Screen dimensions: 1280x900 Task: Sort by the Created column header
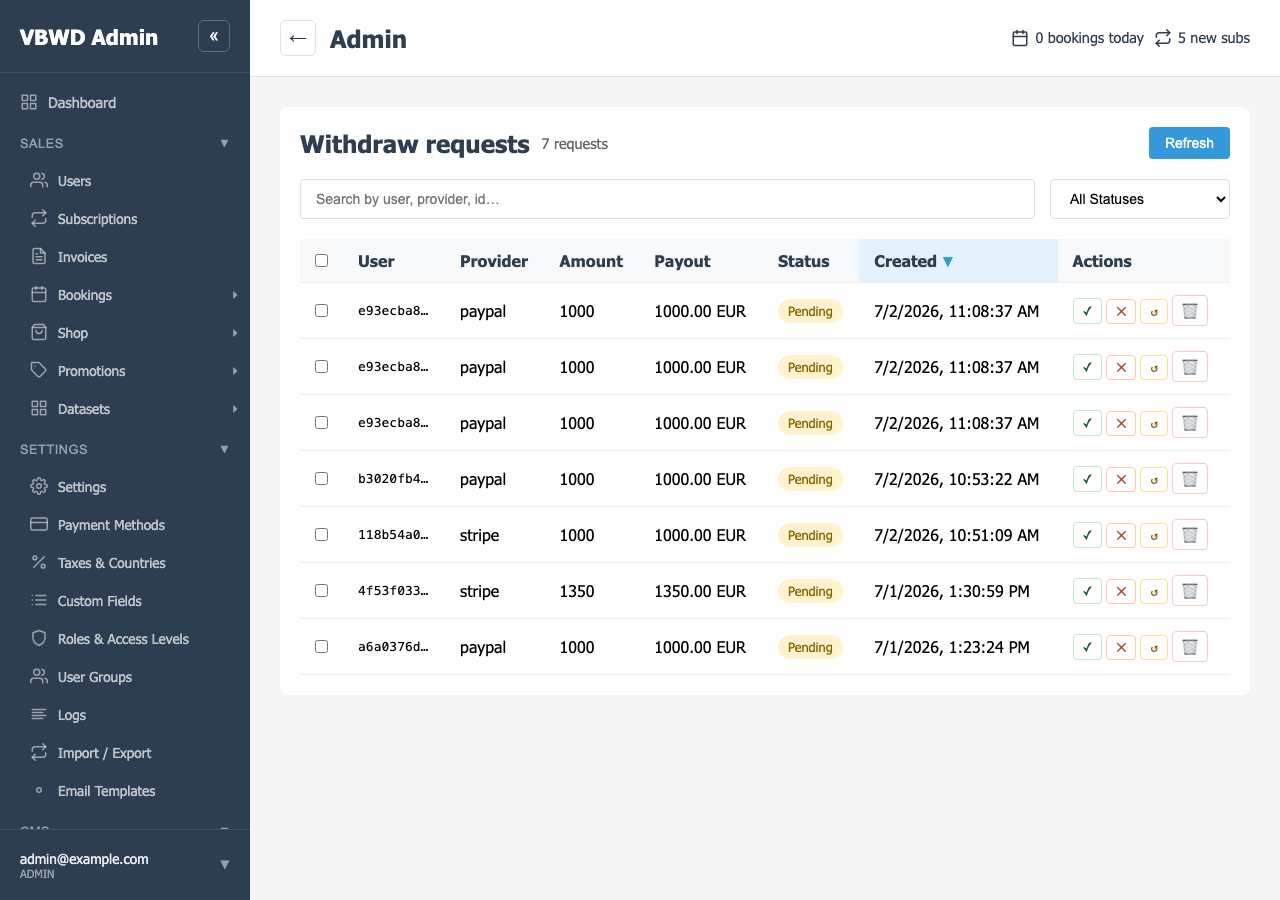point(958,261)
